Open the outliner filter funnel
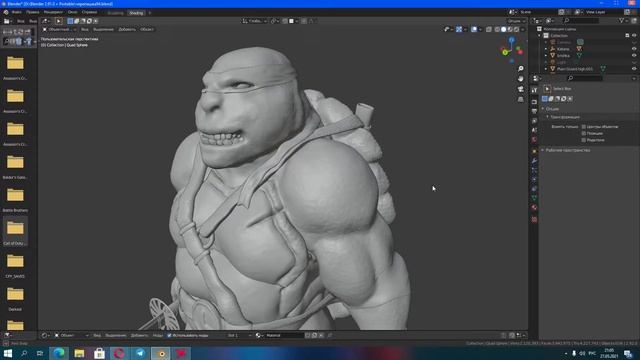640x360 pixels. pos(622,20)
